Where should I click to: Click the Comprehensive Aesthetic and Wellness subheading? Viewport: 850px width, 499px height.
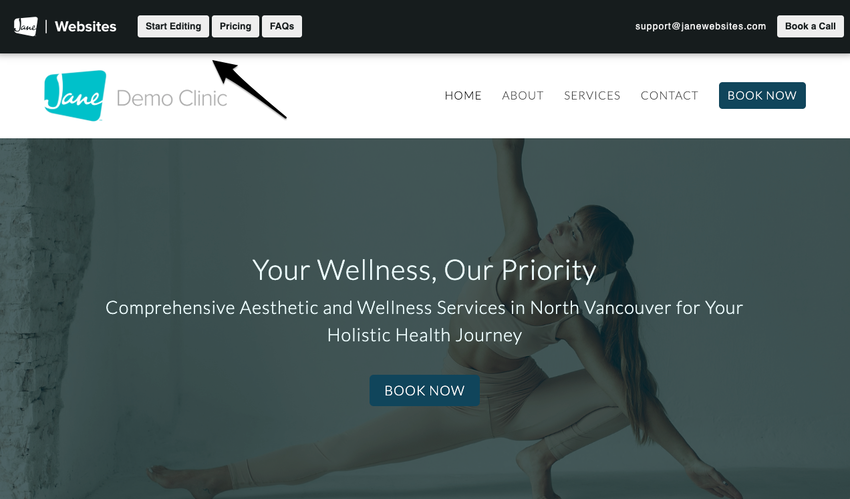[x=424, y=321]
